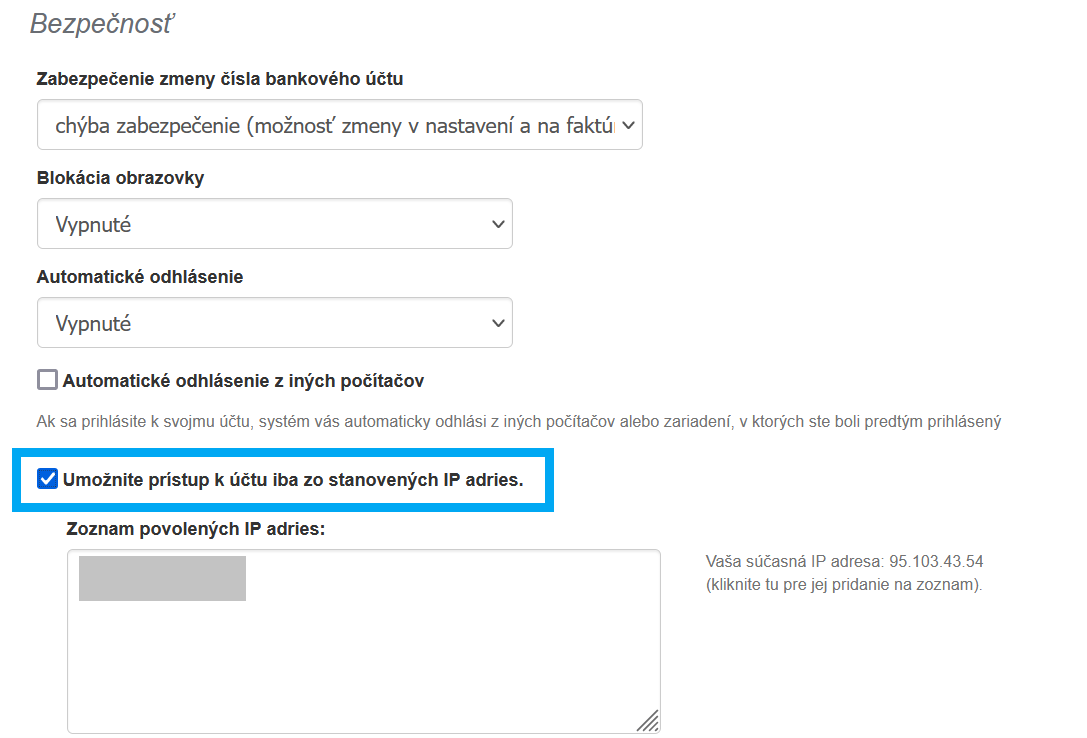
Task: Click the current IP address 95.103.43.54 text
Action: (936, 562)
